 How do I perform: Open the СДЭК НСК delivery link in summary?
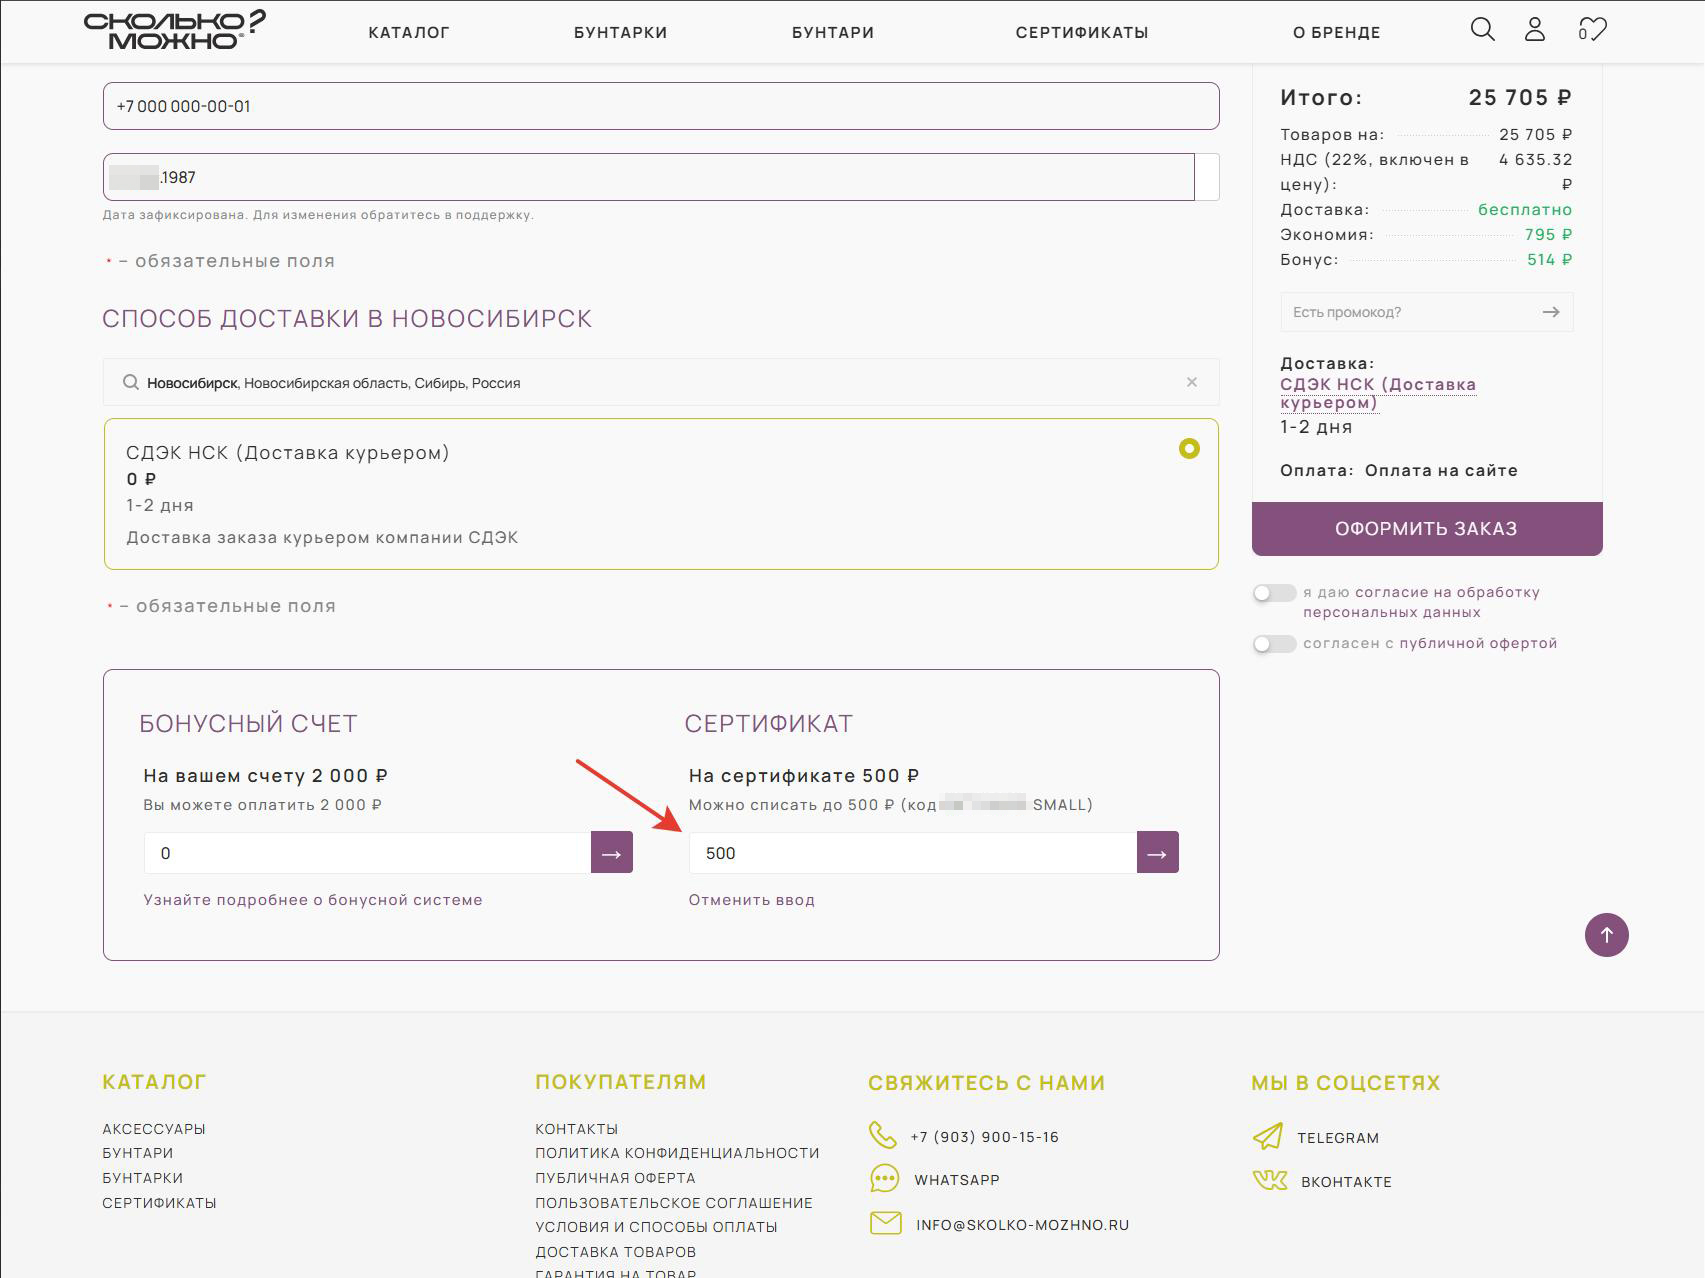coord(1378,393)
